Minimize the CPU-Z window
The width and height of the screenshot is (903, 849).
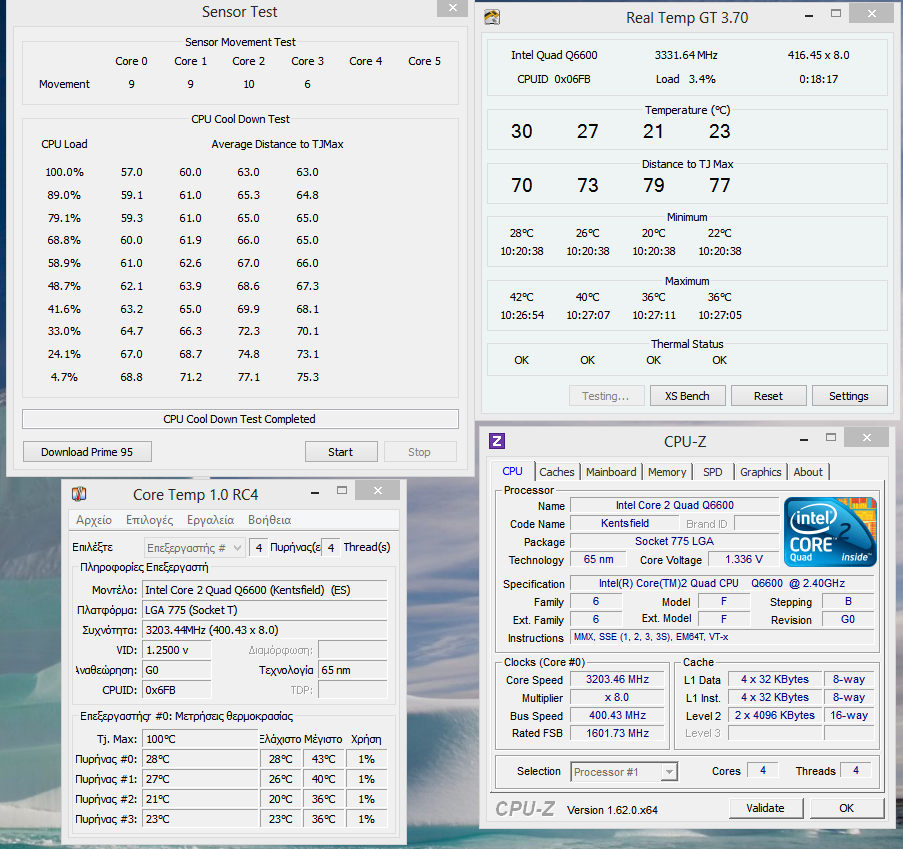point(804,440)
